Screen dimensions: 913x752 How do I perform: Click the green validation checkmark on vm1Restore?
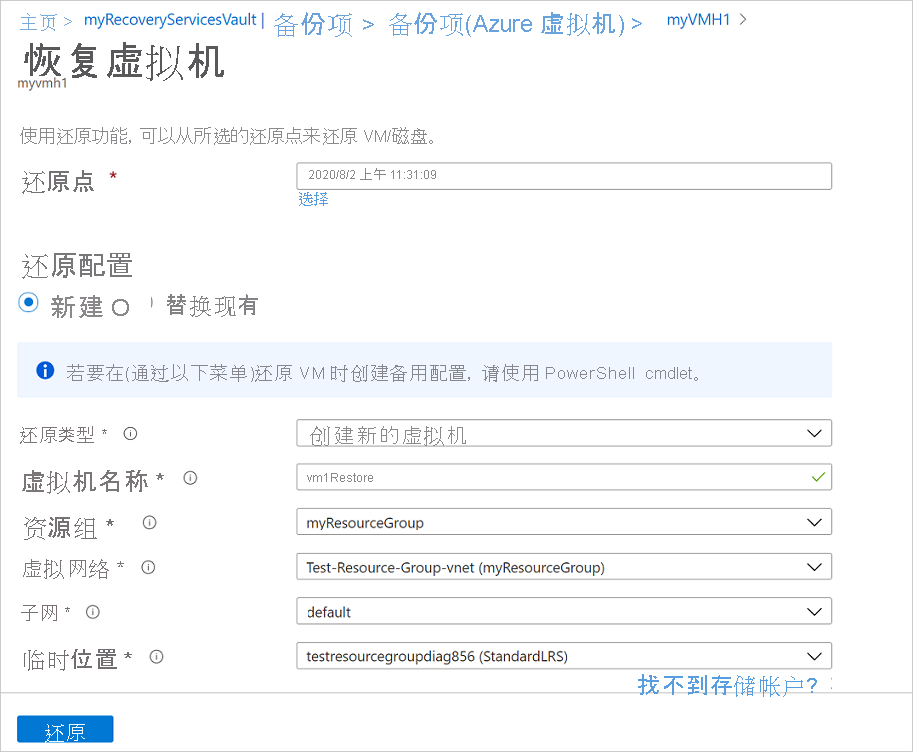pyautogui.click(x=818, y=477)
